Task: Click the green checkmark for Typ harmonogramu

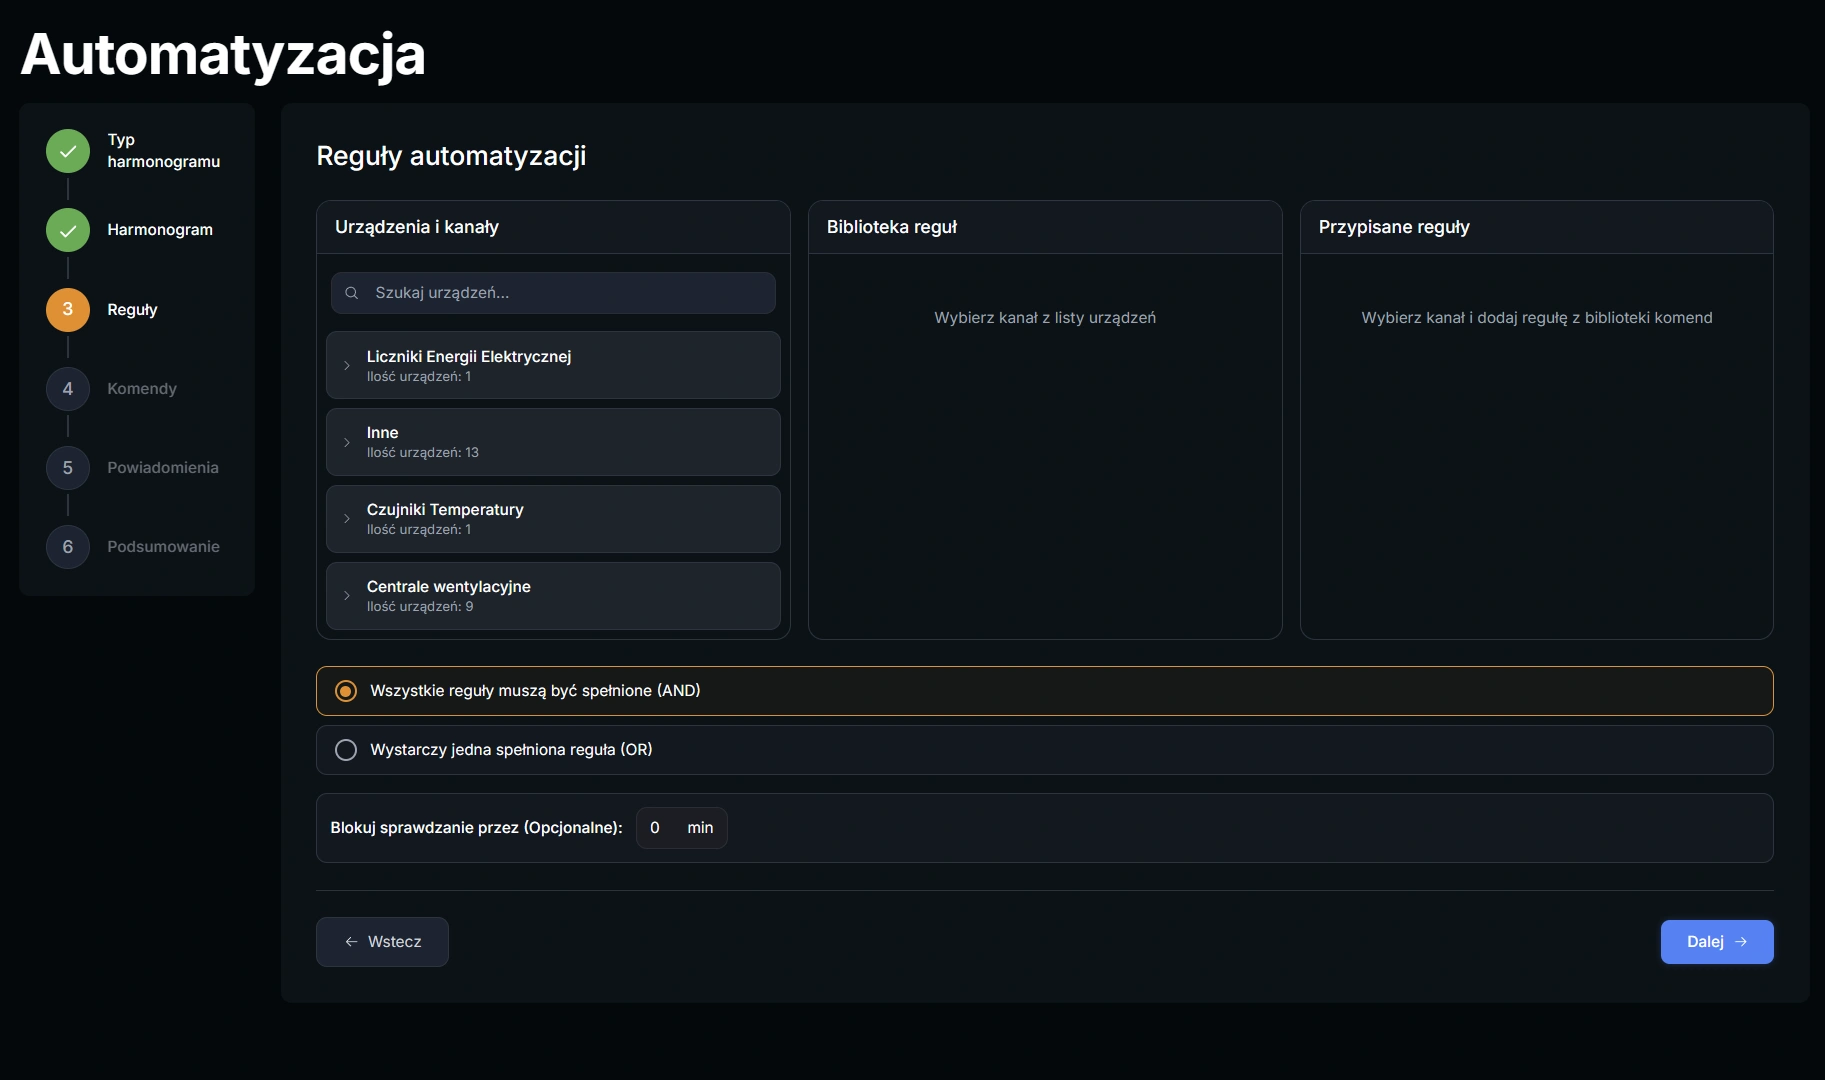Action: pyautogui.click(x=68, y=151)
